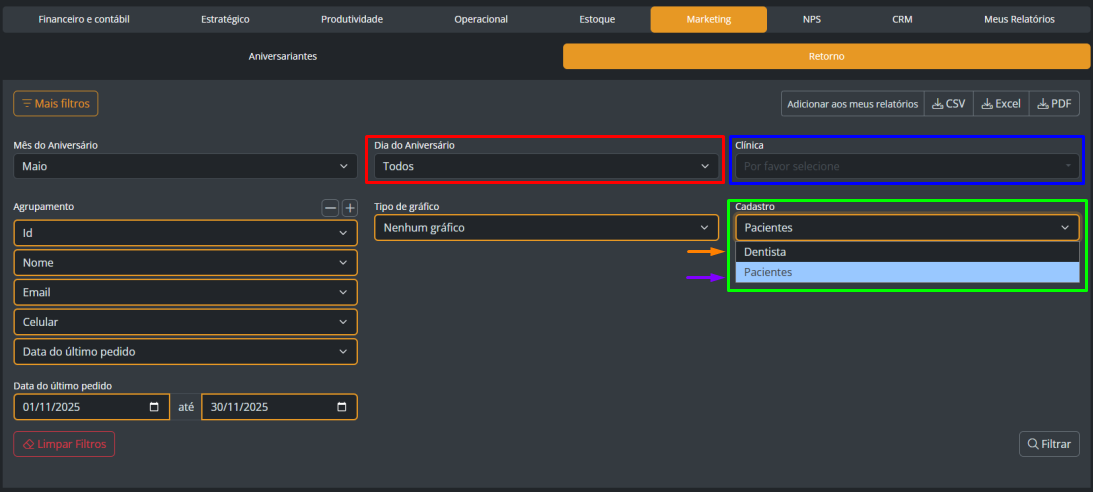Open the Clínica selection dropdown

[x=907, y=167]
